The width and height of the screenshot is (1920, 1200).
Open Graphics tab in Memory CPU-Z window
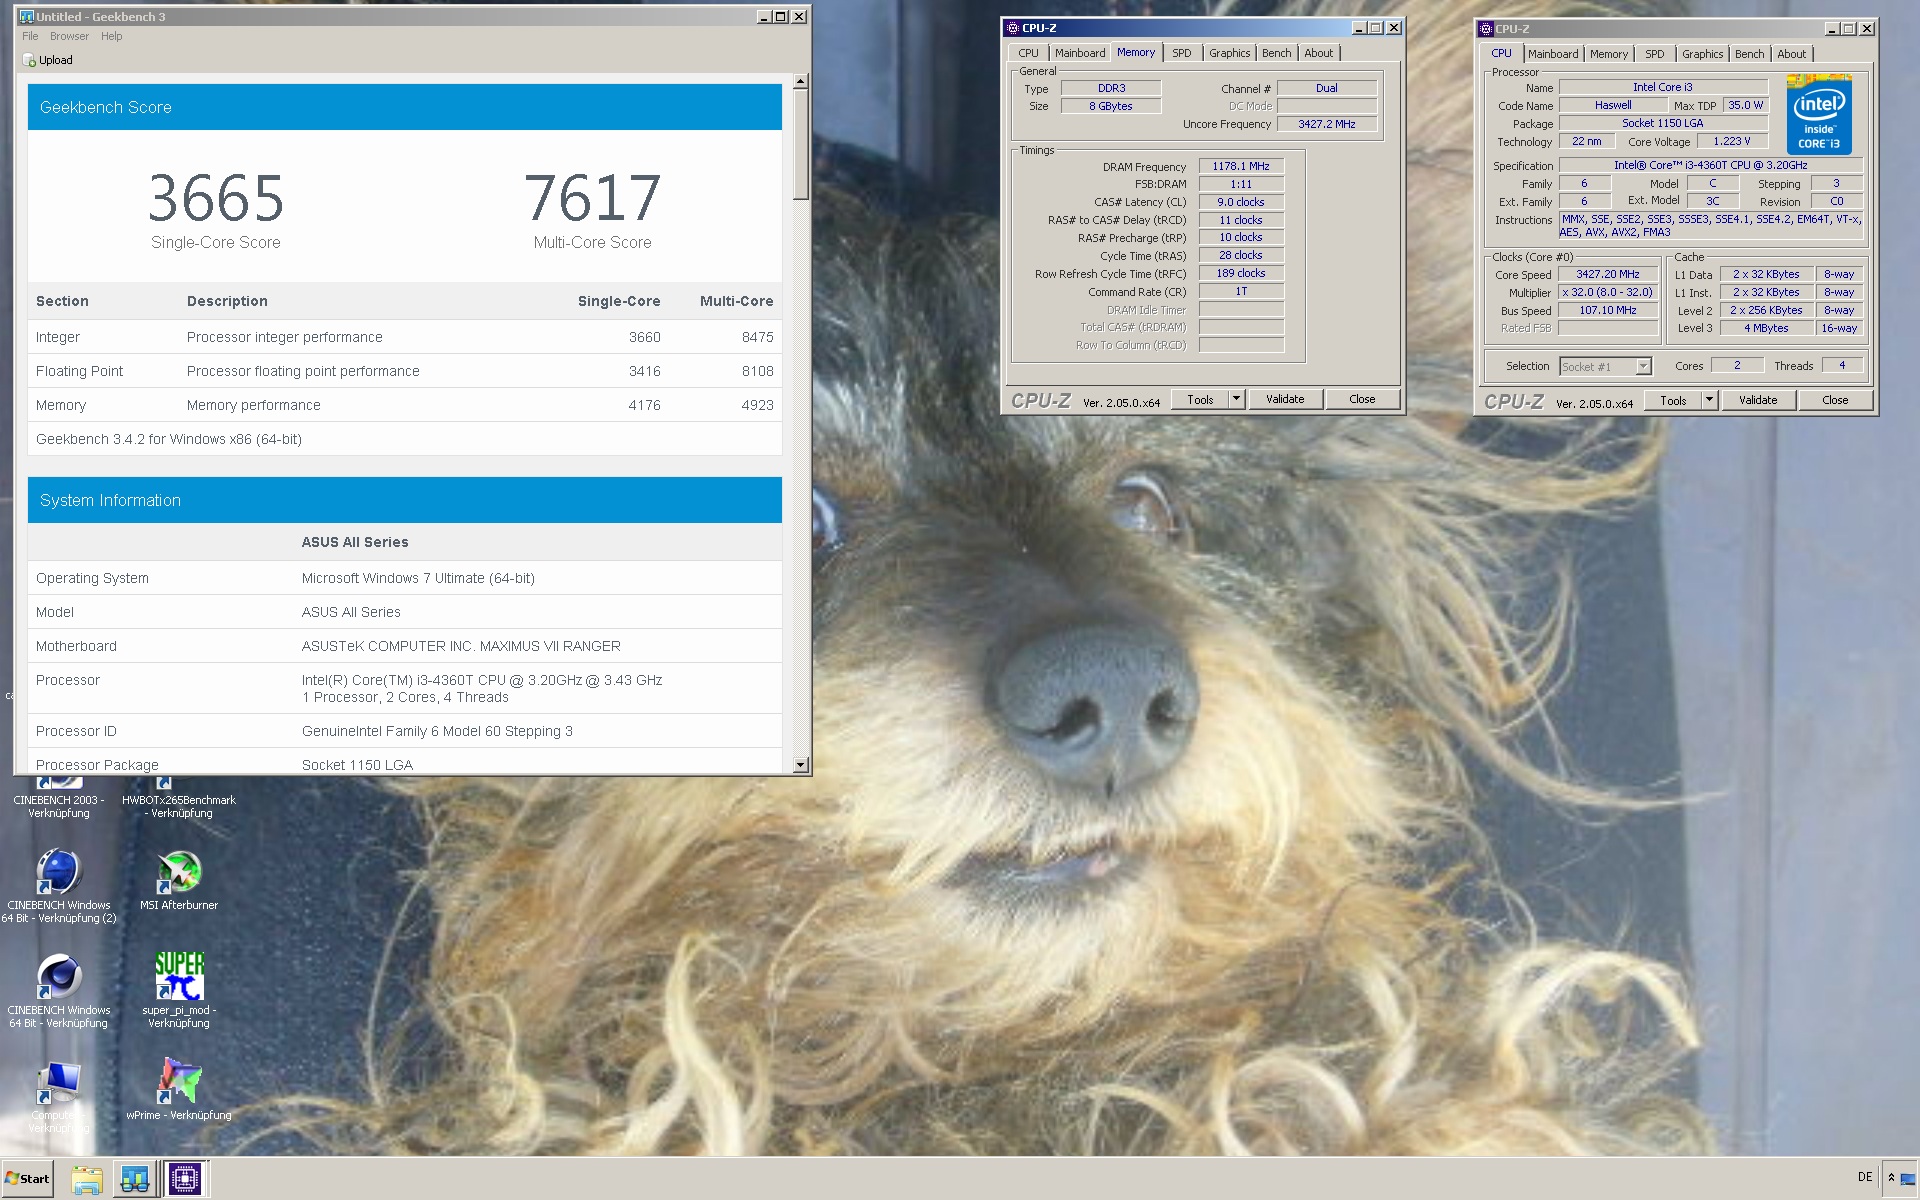[x=1229, y=53]
